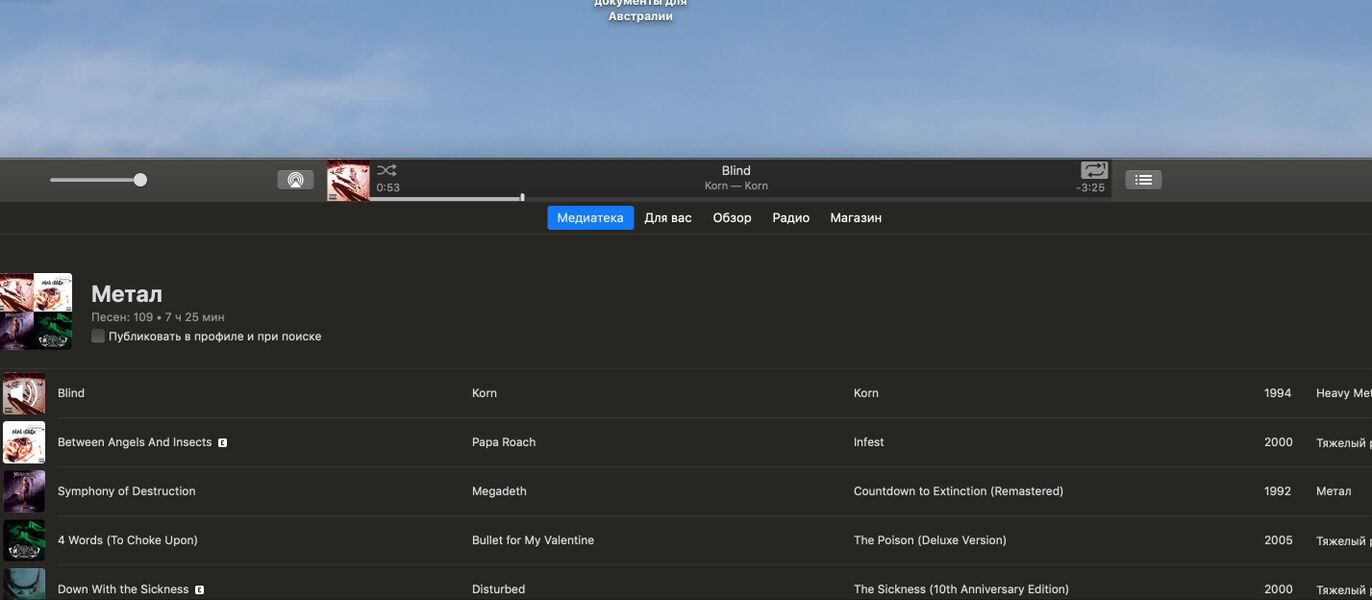Viewport: 1372px width, 600px height.
Task: Click artist Papa Roach
Action: pyautogui.click(x=504, y=442)
